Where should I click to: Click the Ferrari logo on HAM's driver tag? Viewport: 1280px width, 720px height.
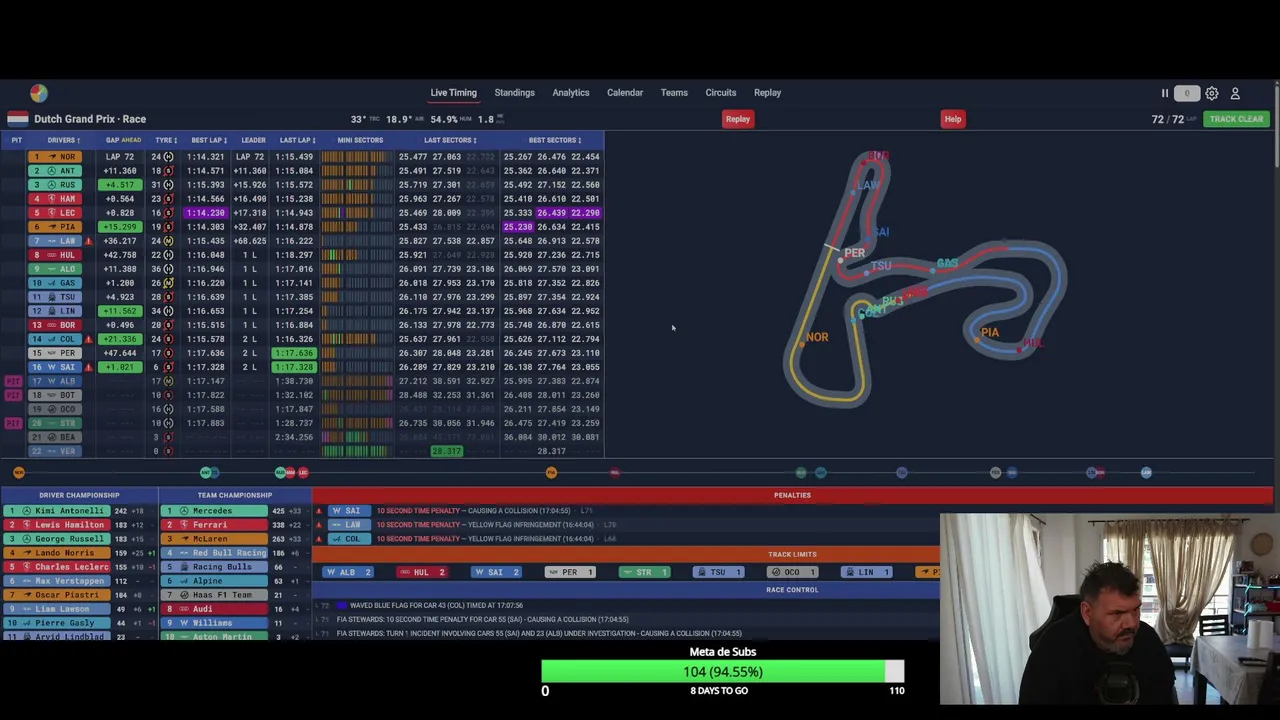point(54,199)
